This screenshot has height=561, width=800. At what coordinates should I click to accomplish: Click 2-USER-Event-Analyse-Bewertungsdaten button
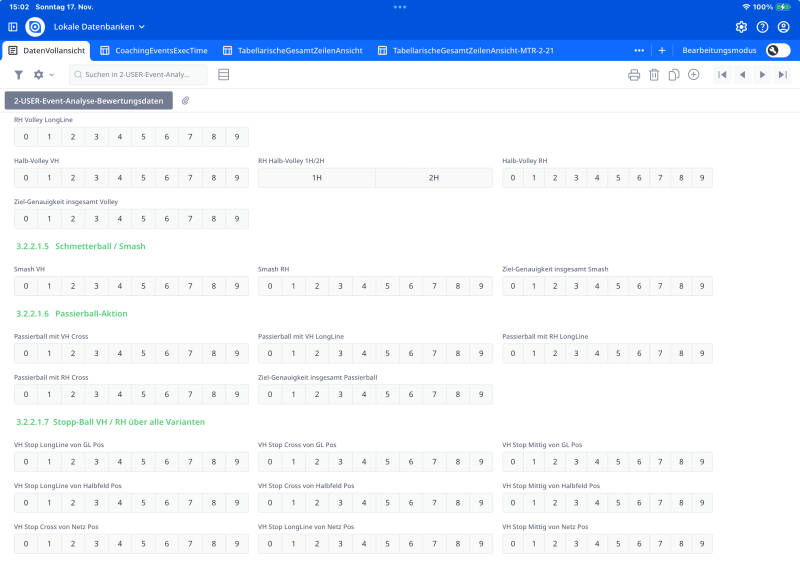[89, 100]
